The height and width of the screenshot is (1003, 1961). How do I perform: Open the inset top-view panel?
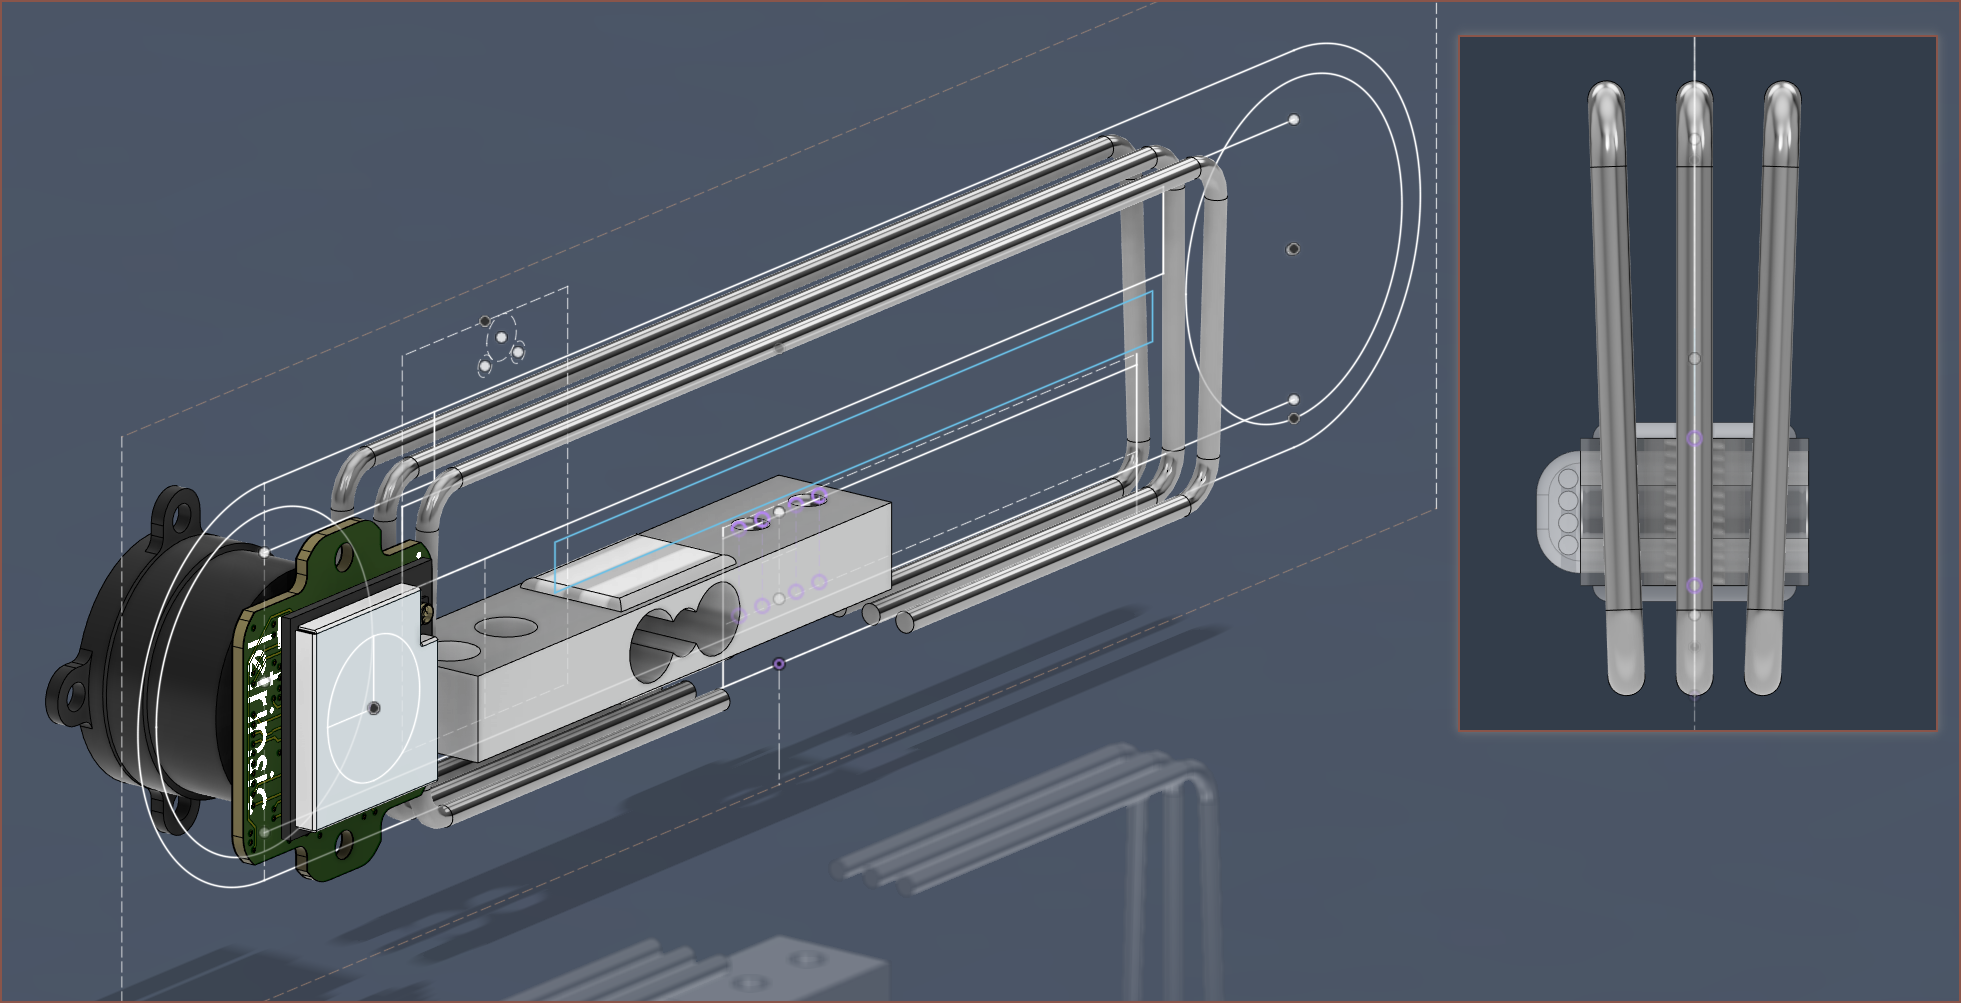pos(1697,384)
